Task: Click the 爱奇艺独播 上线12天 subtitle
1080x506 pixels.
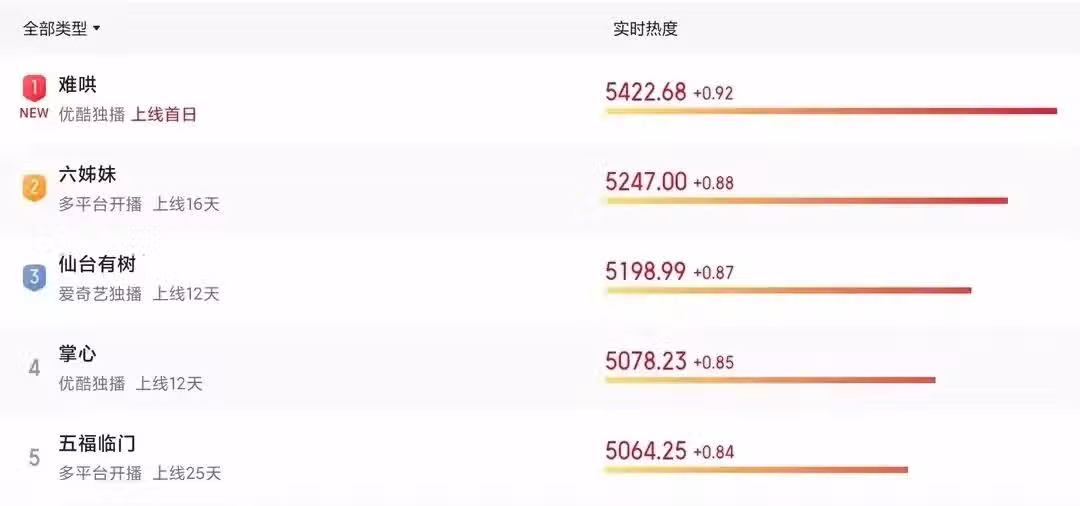Action: [x=138, y=295]
